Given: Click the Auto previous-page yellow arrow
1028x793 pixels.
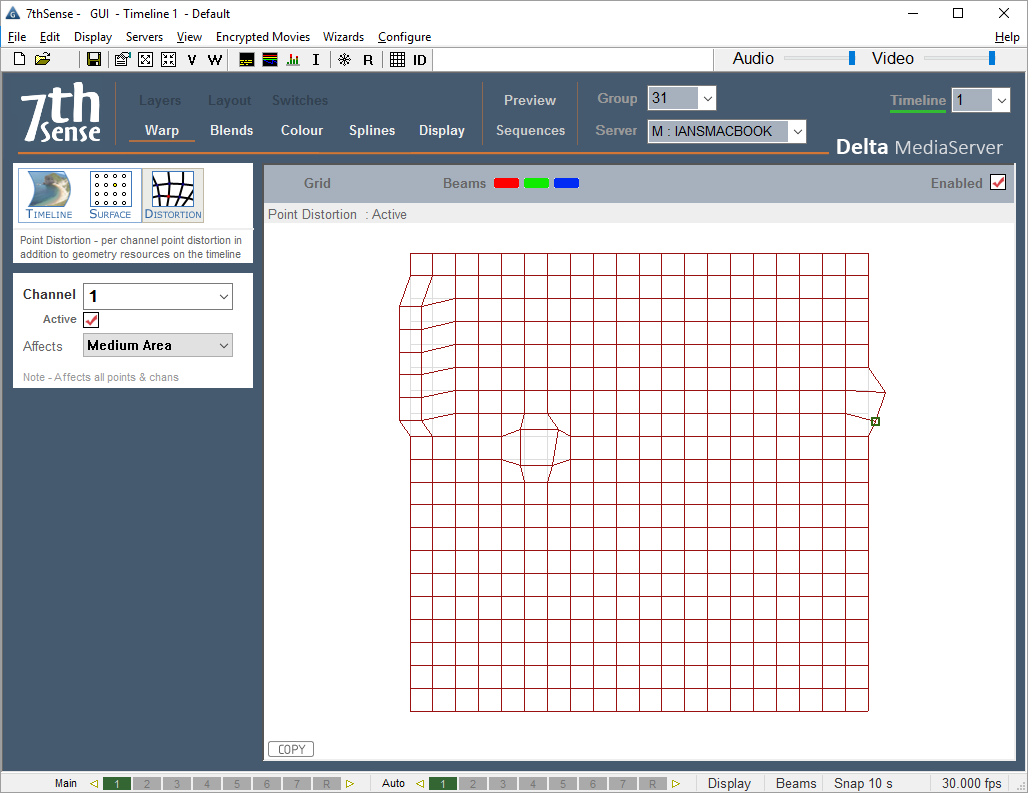Looking at the screenshot, I should [x=420, y=783].
